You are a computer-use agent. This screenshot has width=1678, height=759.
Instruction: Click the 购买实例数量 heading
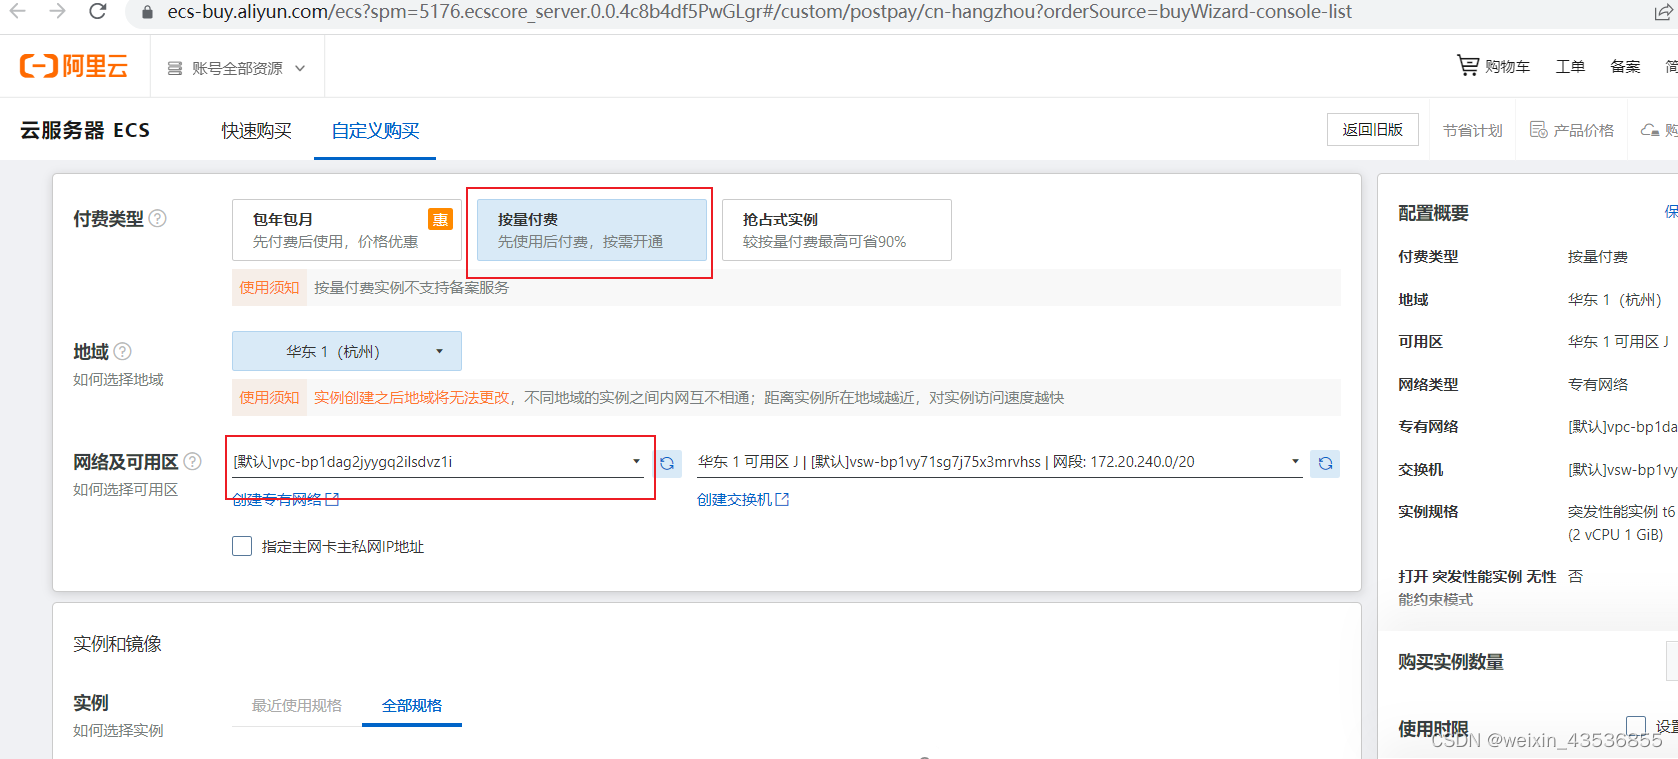tap(1451, 662)
